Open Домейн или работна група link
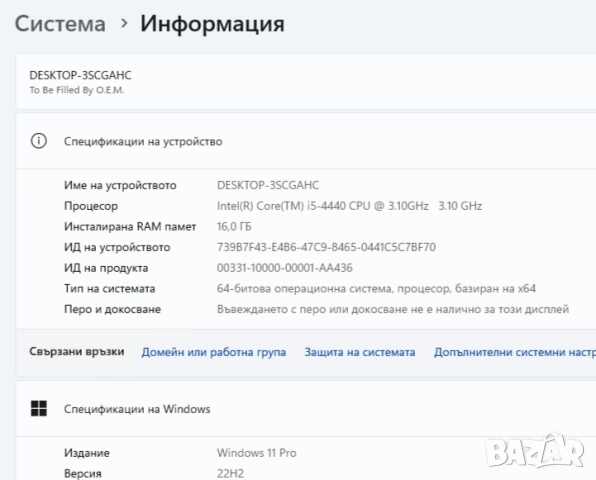The image size is (596, 480). 214,352
